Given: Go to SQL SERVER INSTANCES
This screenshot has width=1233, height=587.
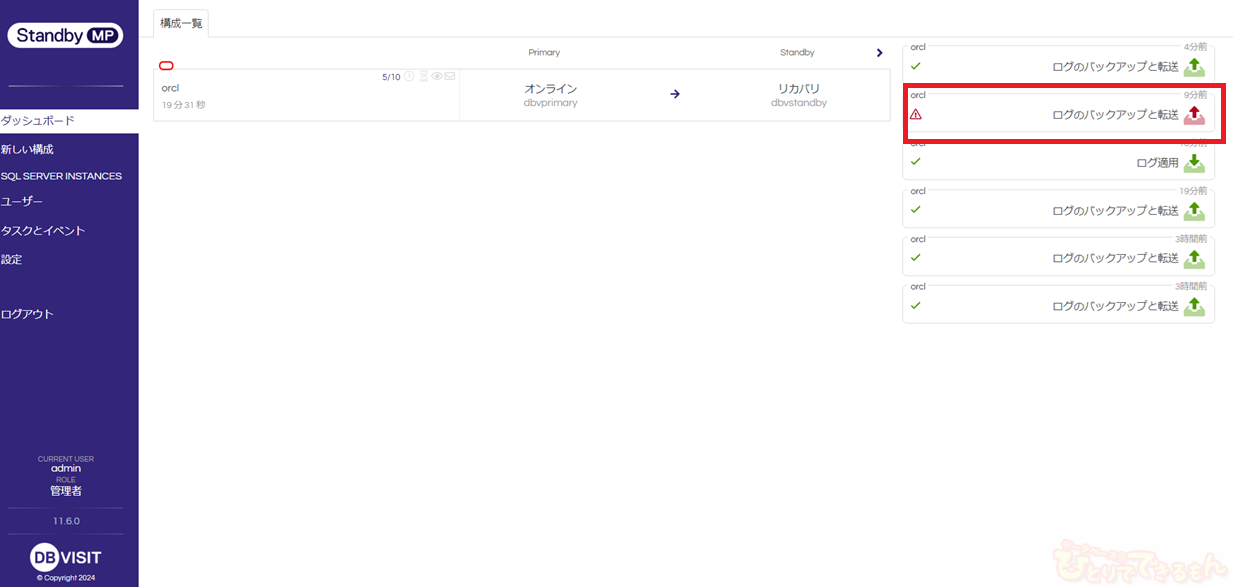Looking at the screenshot, I should [x=61, y=176].
